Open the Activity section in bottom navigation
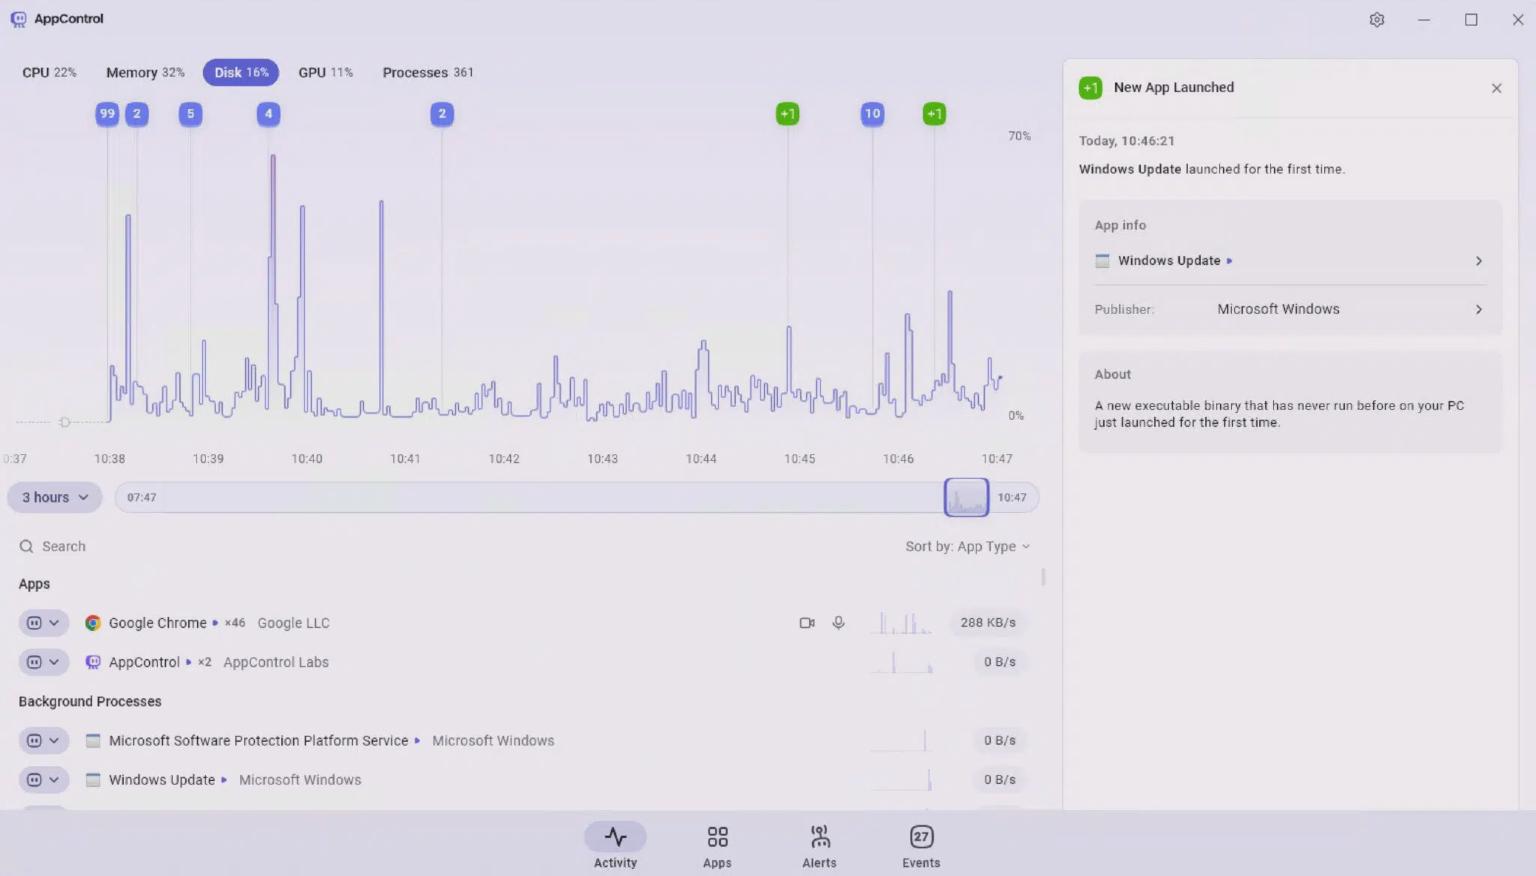The height and width of the screenshot is (876, 1536). (x=615, y=846)
